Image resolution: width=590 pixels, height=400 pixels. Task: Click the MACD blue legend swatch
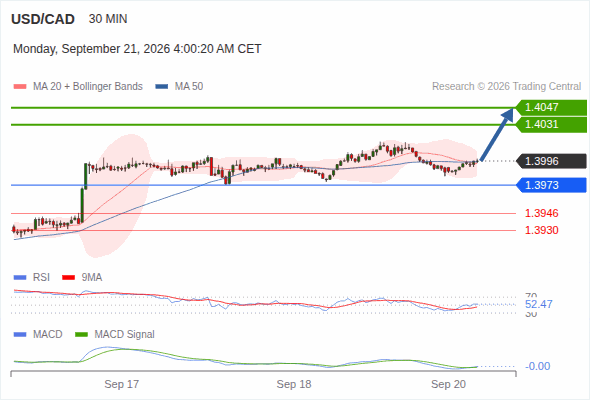tap(20, 335)
